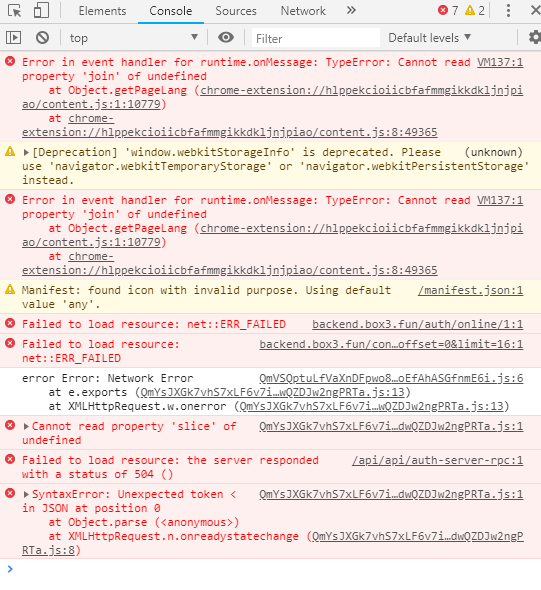Open the three-dot DevTools menu
541x590 pixels.
(x=508, y=11)
